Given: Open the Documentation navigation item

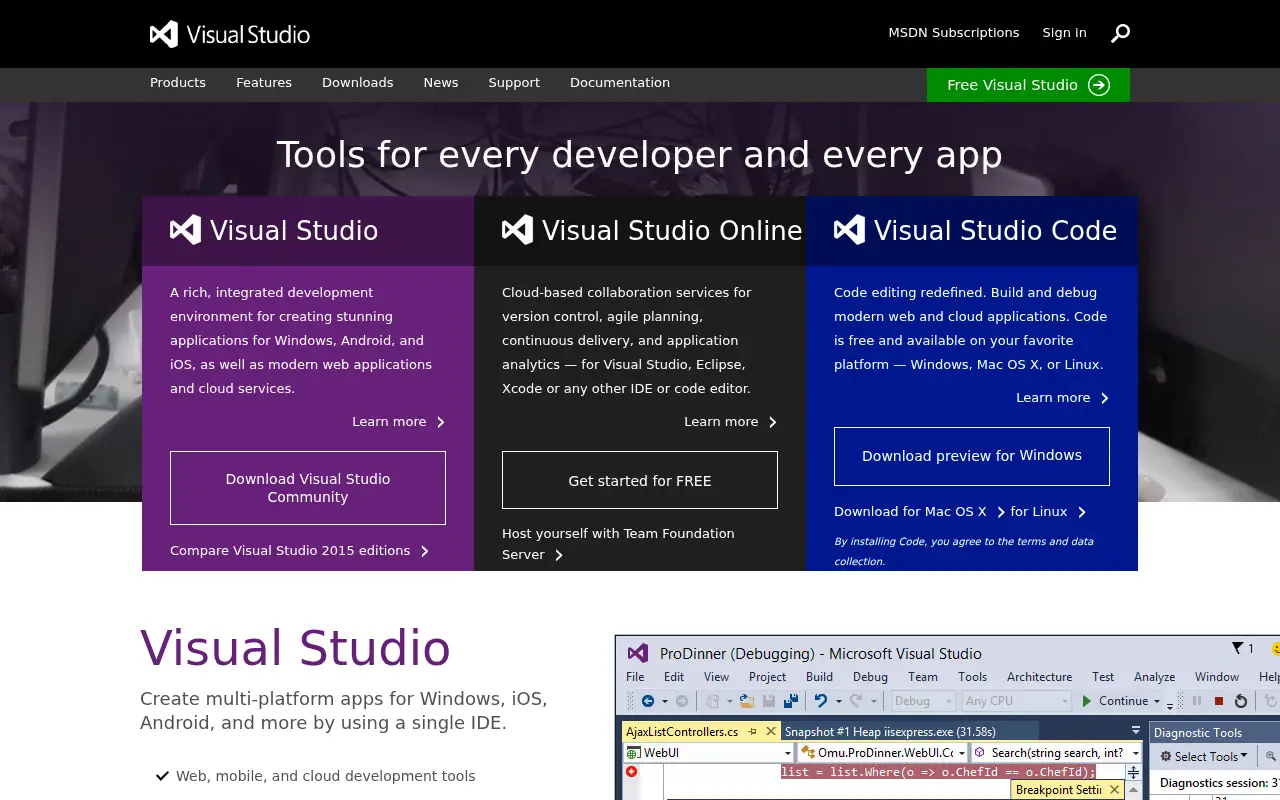Looking at the screenshot, I should click(620, 83).
